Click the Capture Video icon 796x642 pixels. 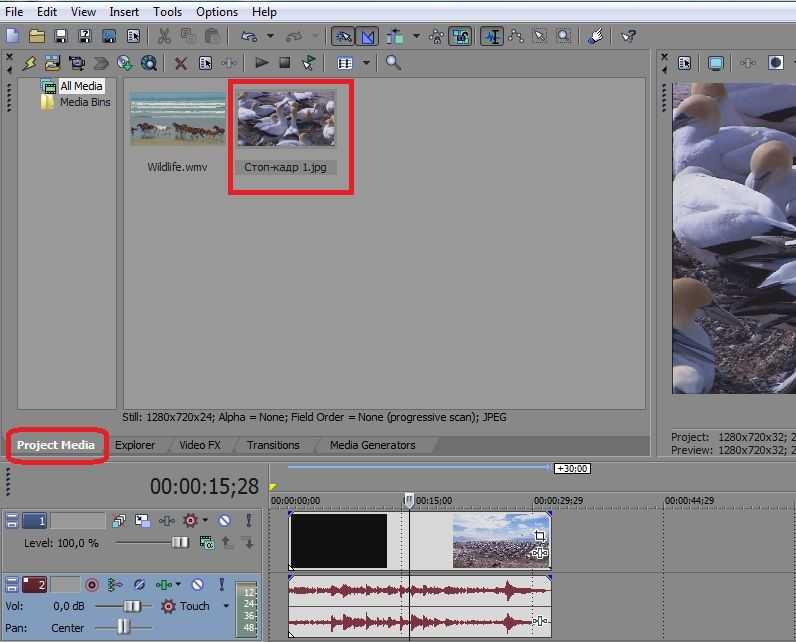click(77, 63)
